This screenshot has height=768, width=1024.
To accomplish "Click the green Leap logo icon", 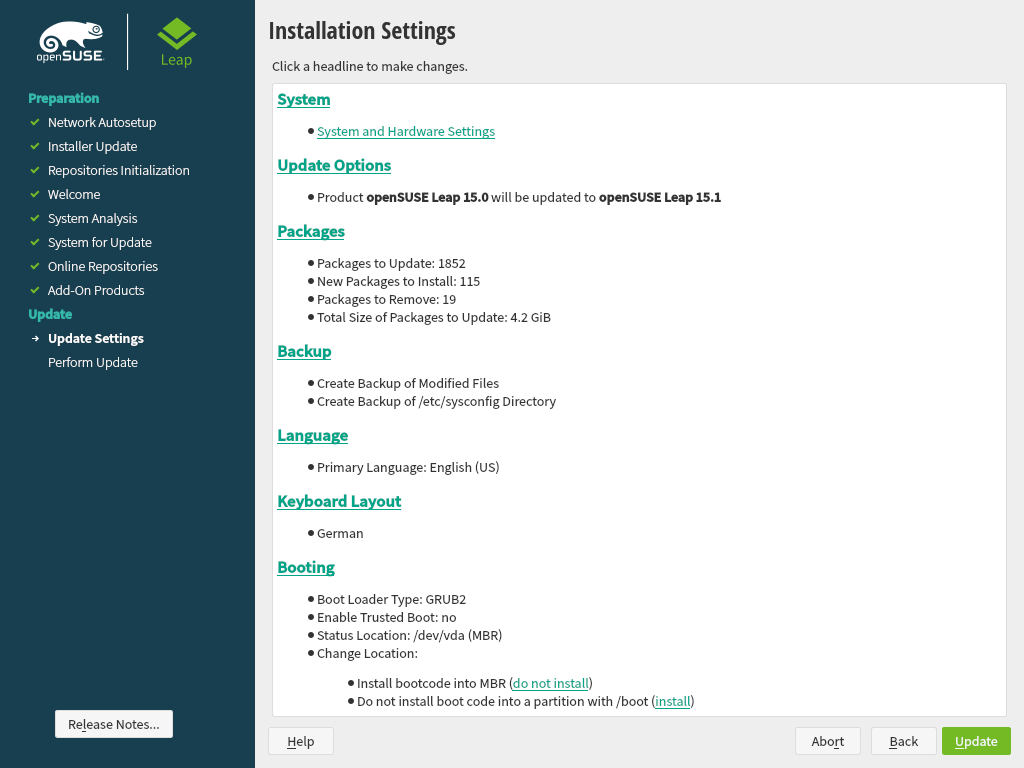I will (176, 34).
